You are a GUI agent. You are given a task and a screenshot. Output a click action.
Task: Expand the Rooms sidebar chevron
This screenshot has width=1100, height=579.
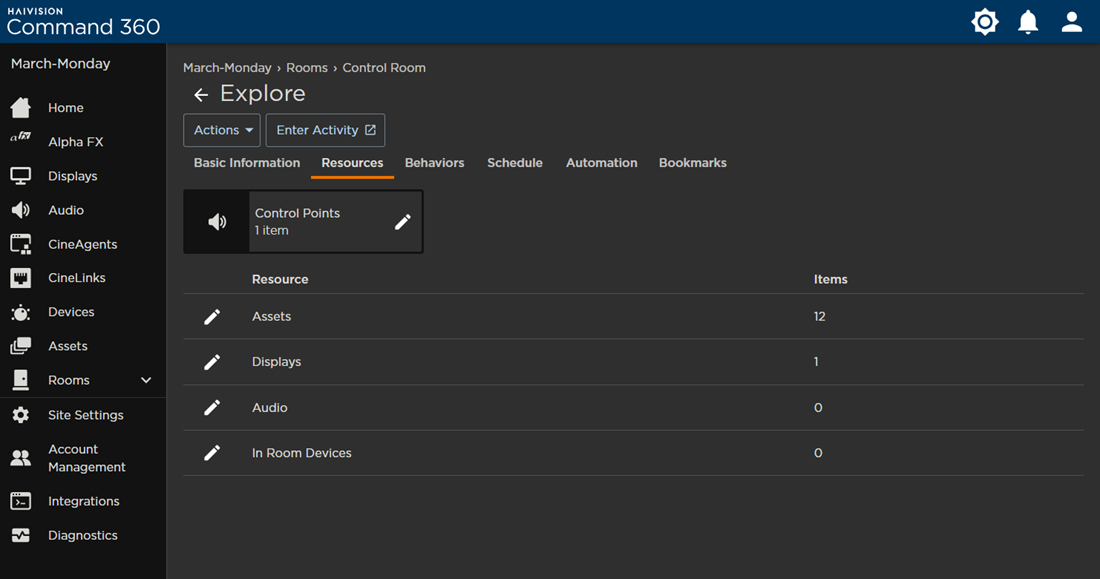click(x=146, y=380)
